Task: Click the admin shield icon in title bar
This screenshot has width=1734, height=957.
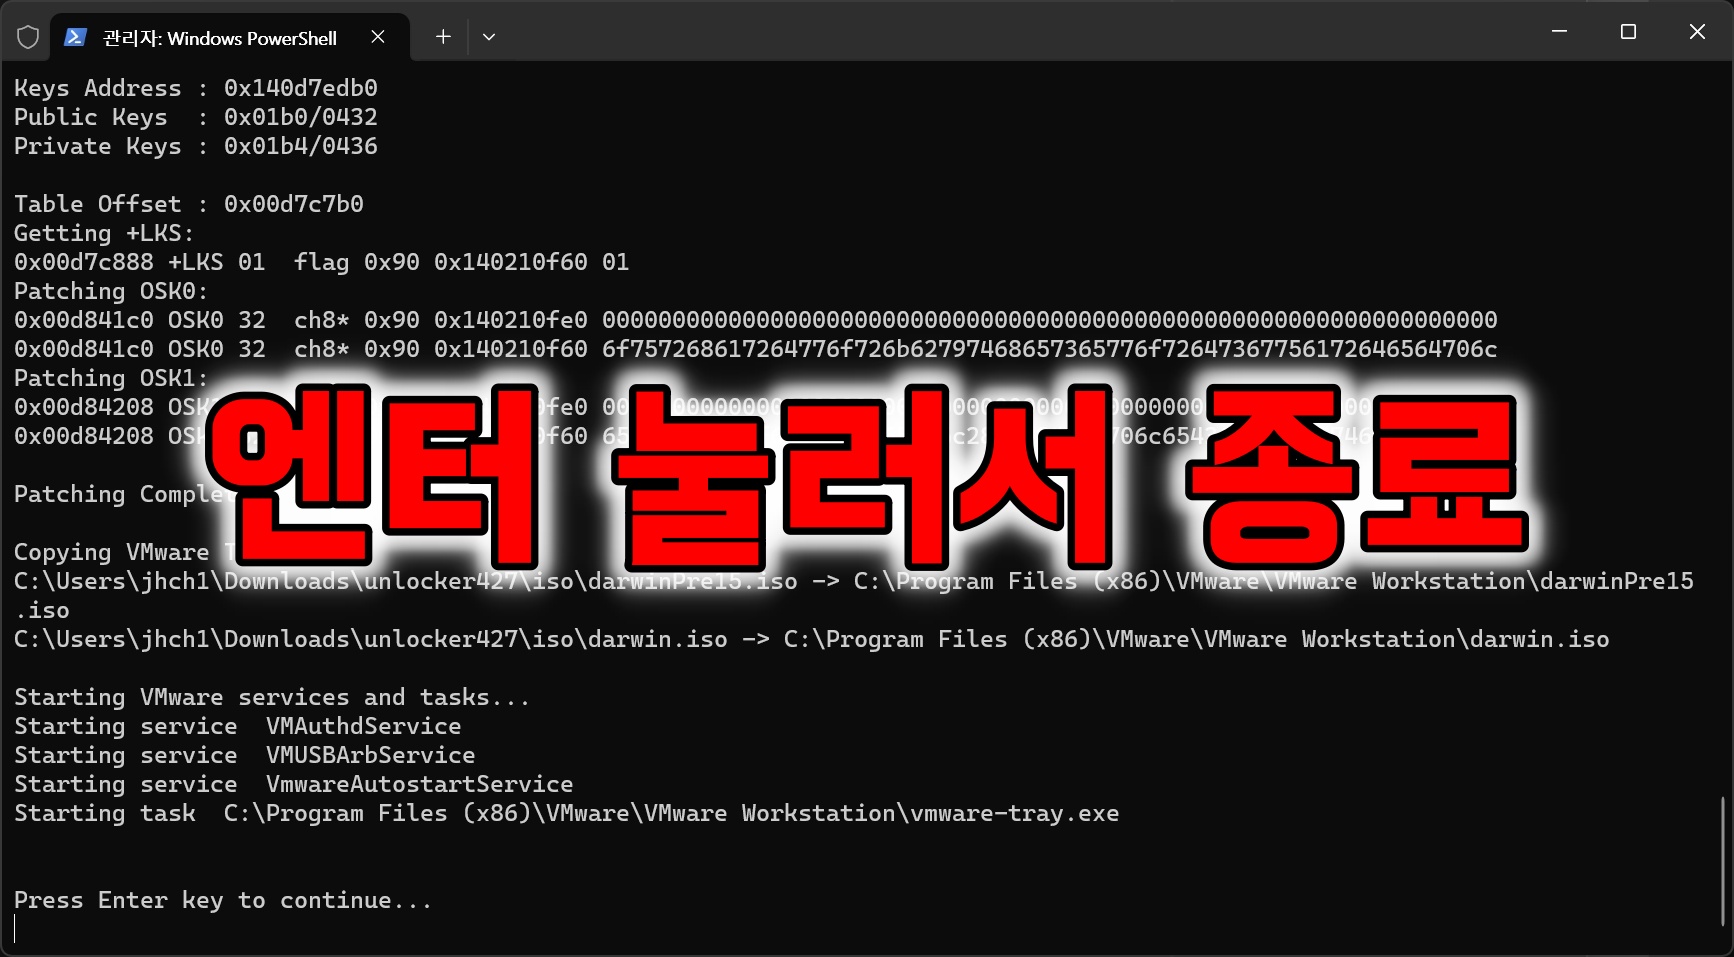Action: (28, 37)
